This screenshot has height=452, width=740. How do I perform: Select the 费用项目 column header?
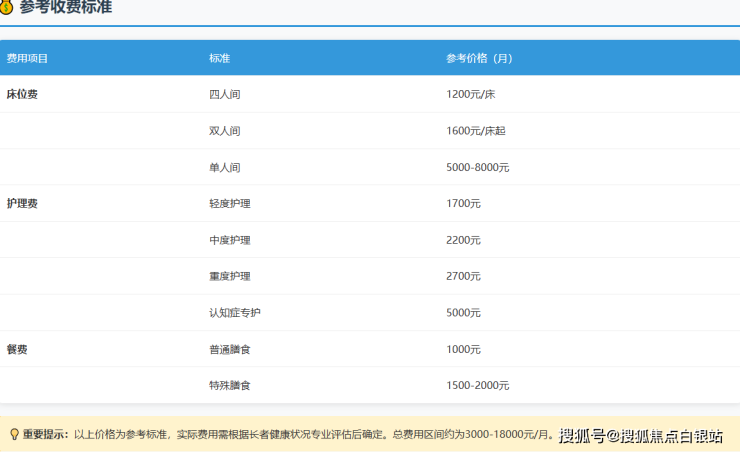click(x=27, y=58)
